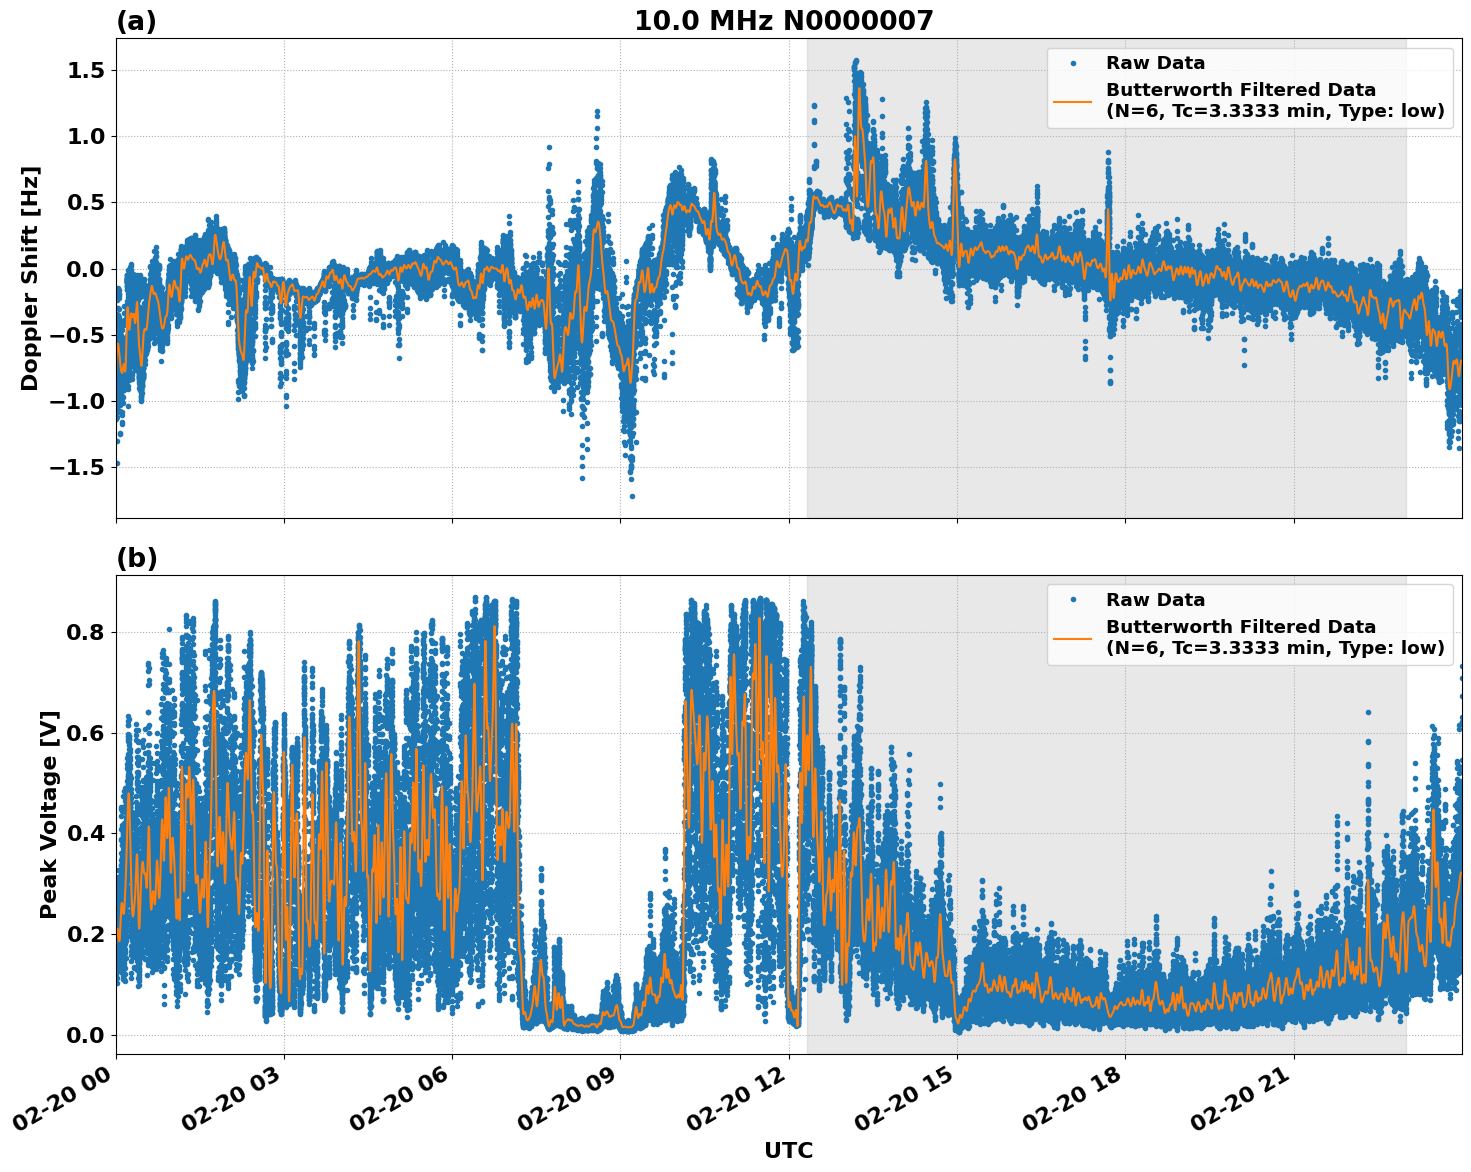This screenshot has width=1471, height=1172.
Task: Switch to the panel (b) subplot
Action: pos(138,557)
